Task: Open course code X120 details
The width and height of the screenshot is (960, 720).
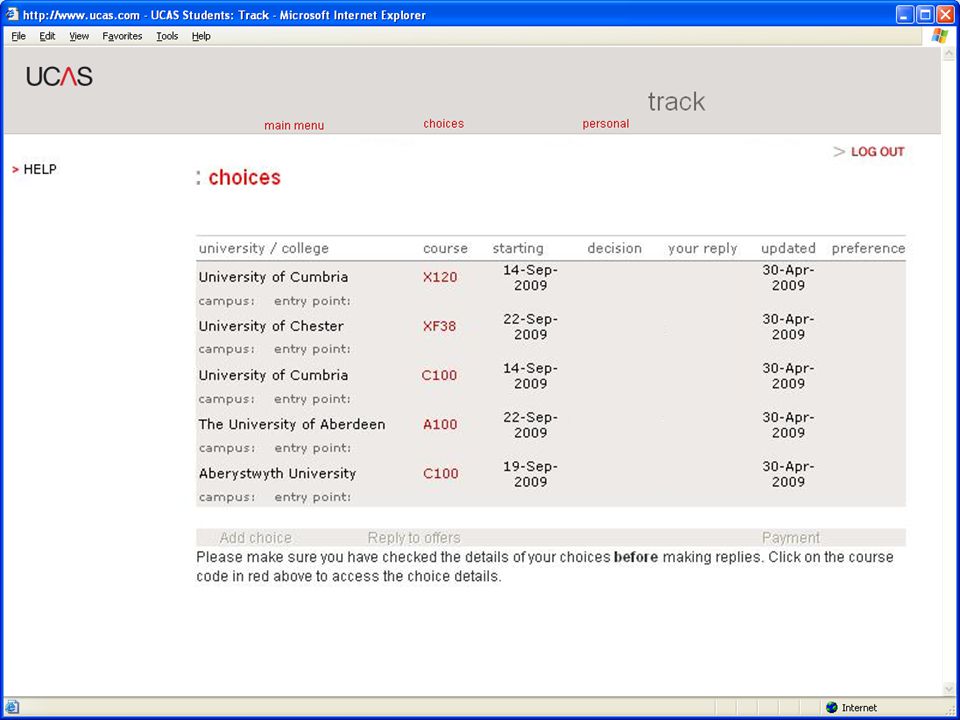Action: coord(440,277)
